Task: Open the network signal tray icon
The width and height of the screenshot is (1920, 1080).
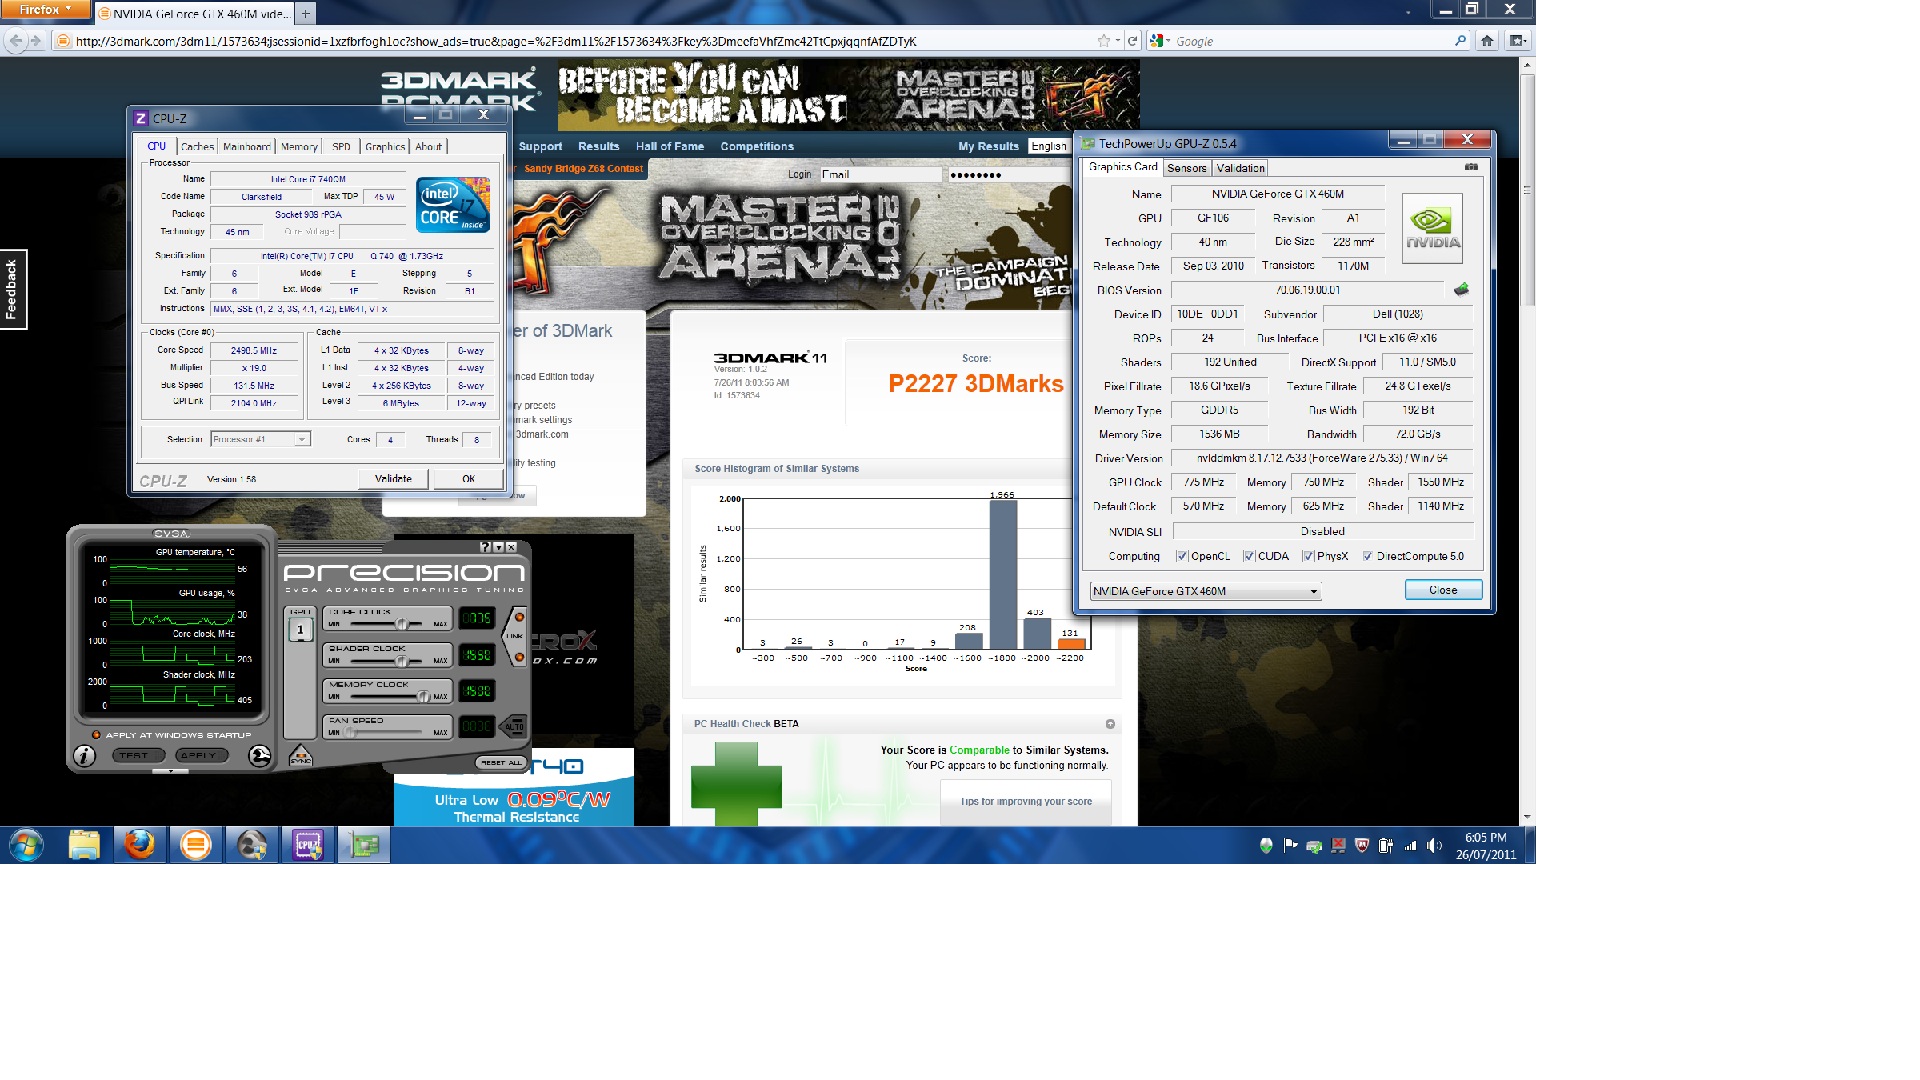Action: 1410,846
